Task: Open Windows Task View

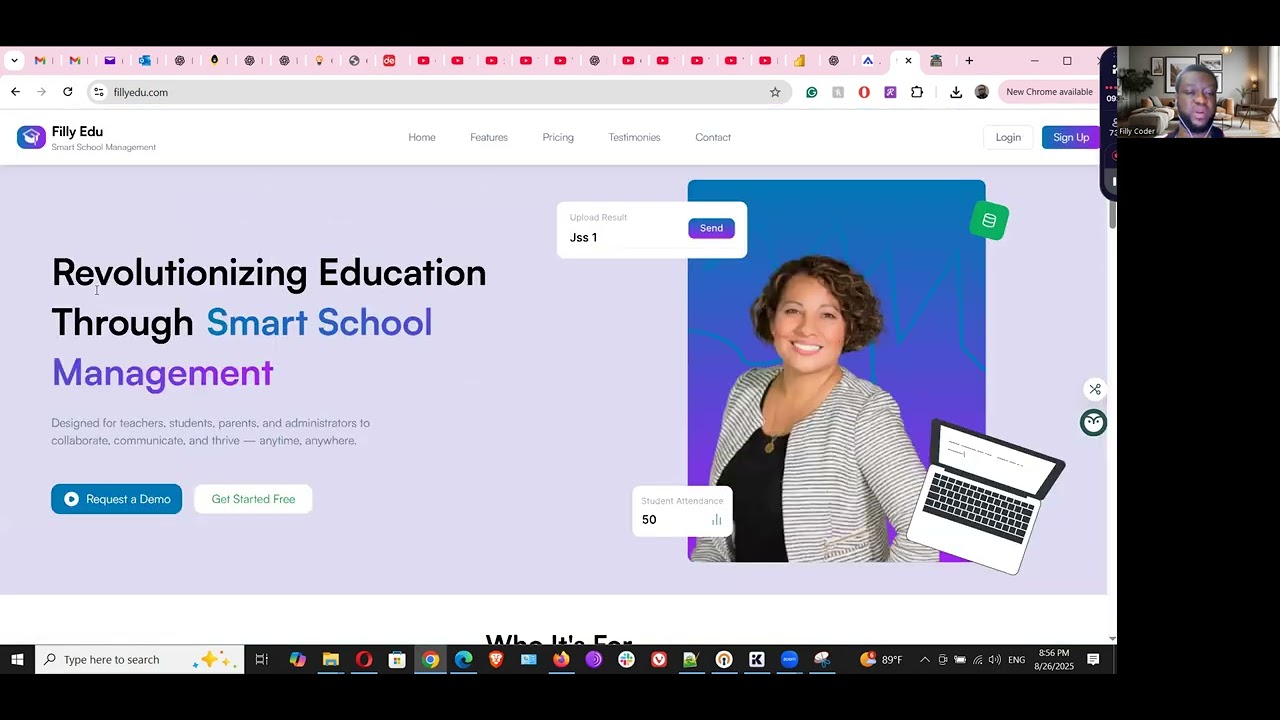Action: pyautogui.click(x=262, y=659)
